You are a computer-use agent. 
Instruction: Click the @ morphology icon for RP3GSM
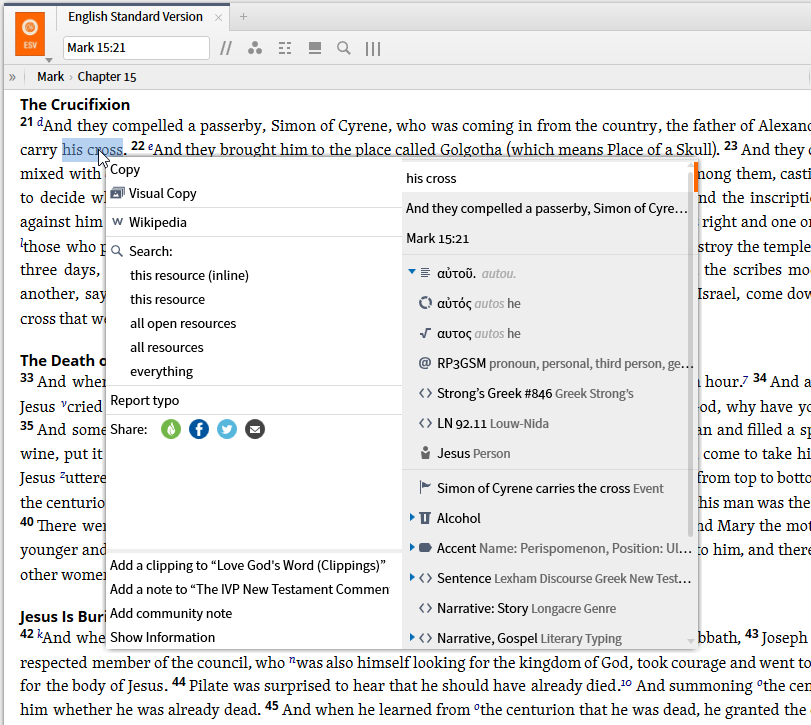(x=425, y=363)
